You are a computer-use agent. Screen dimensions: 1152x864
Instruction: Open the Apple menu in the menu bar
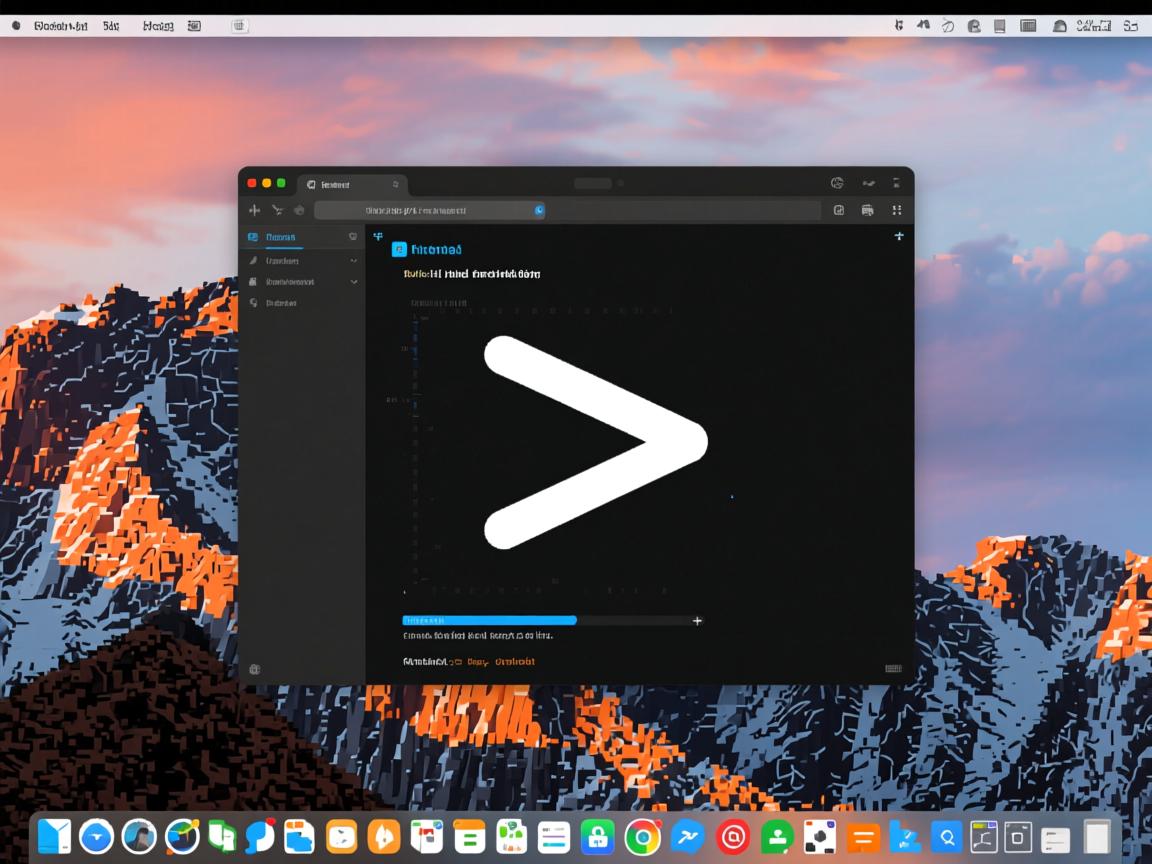click(x=15, y=26)
